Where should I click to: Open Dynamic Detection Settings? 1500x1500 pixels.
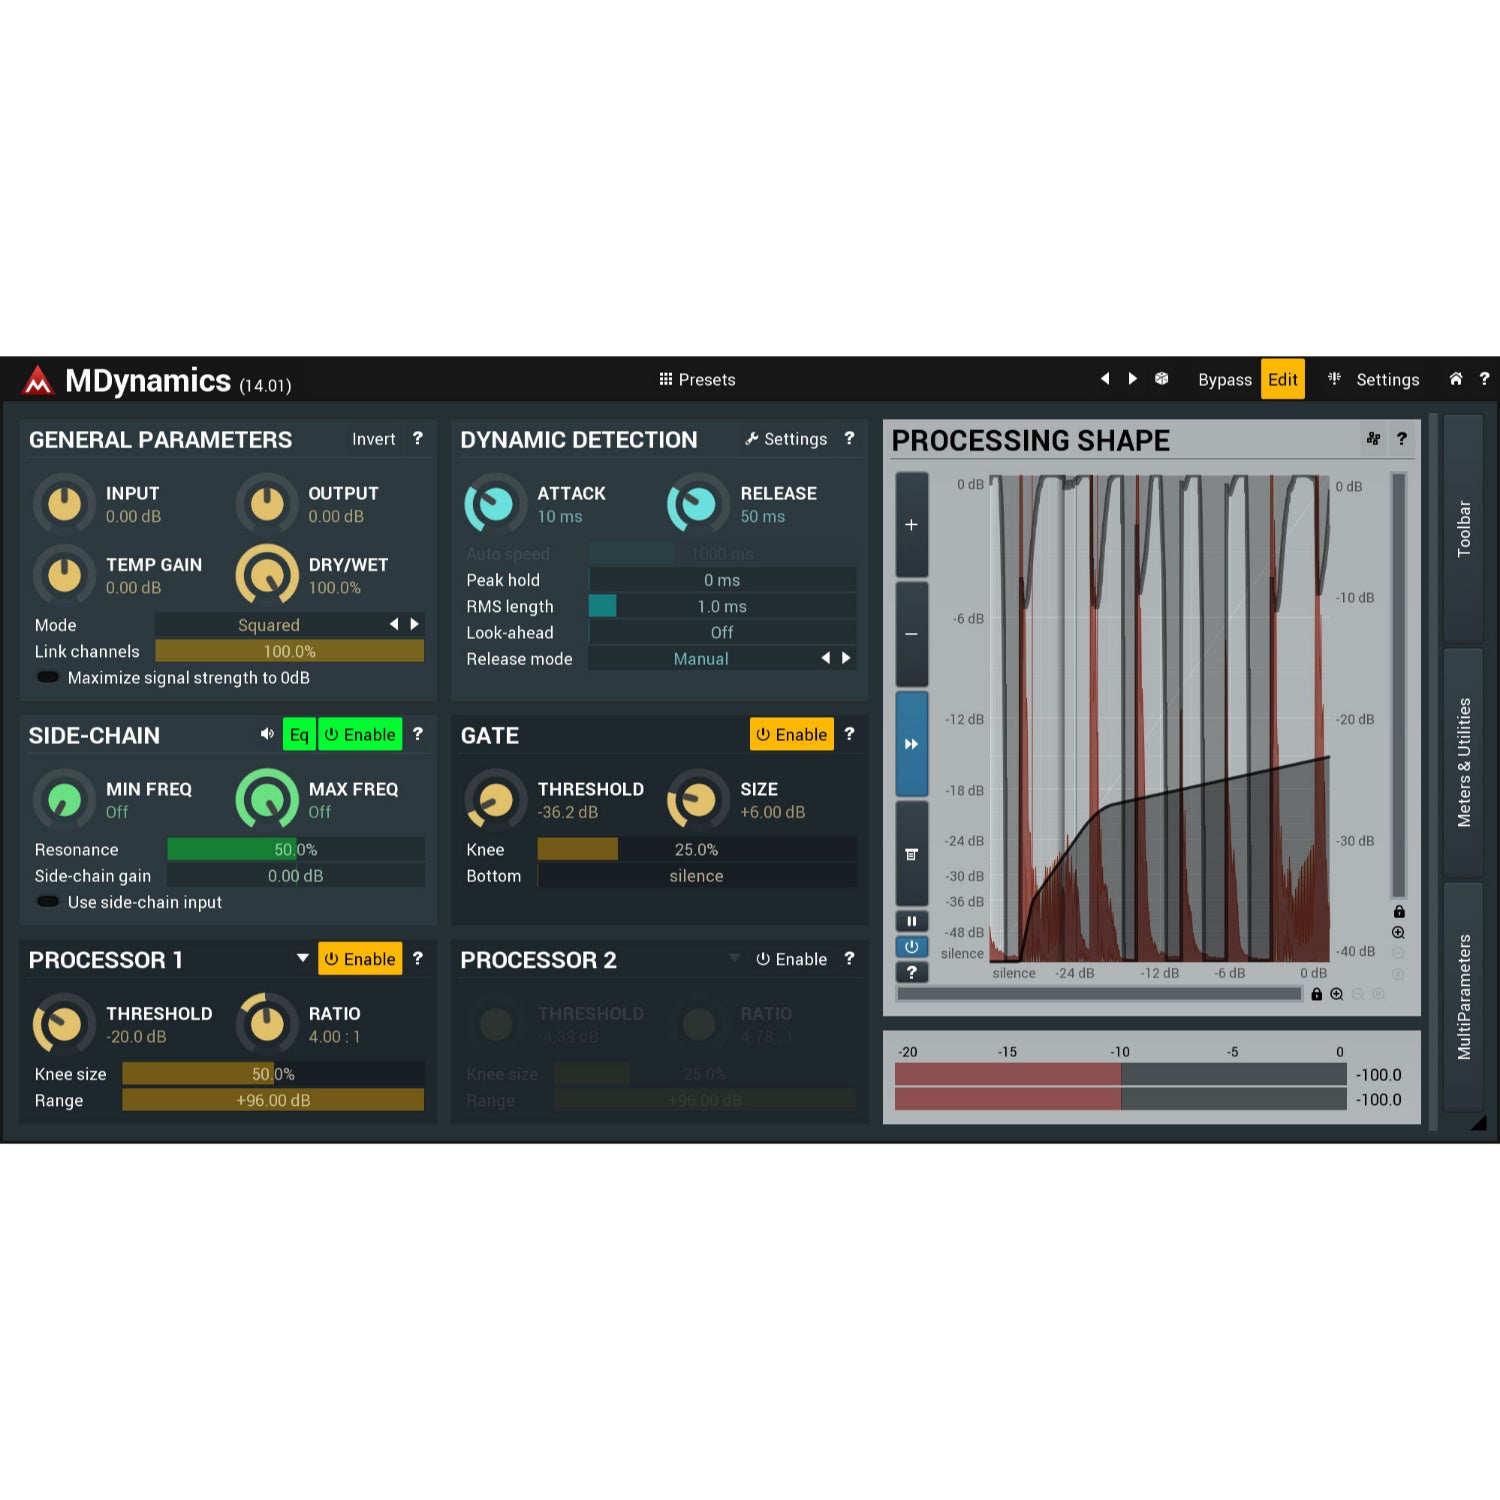click(786, 439)
